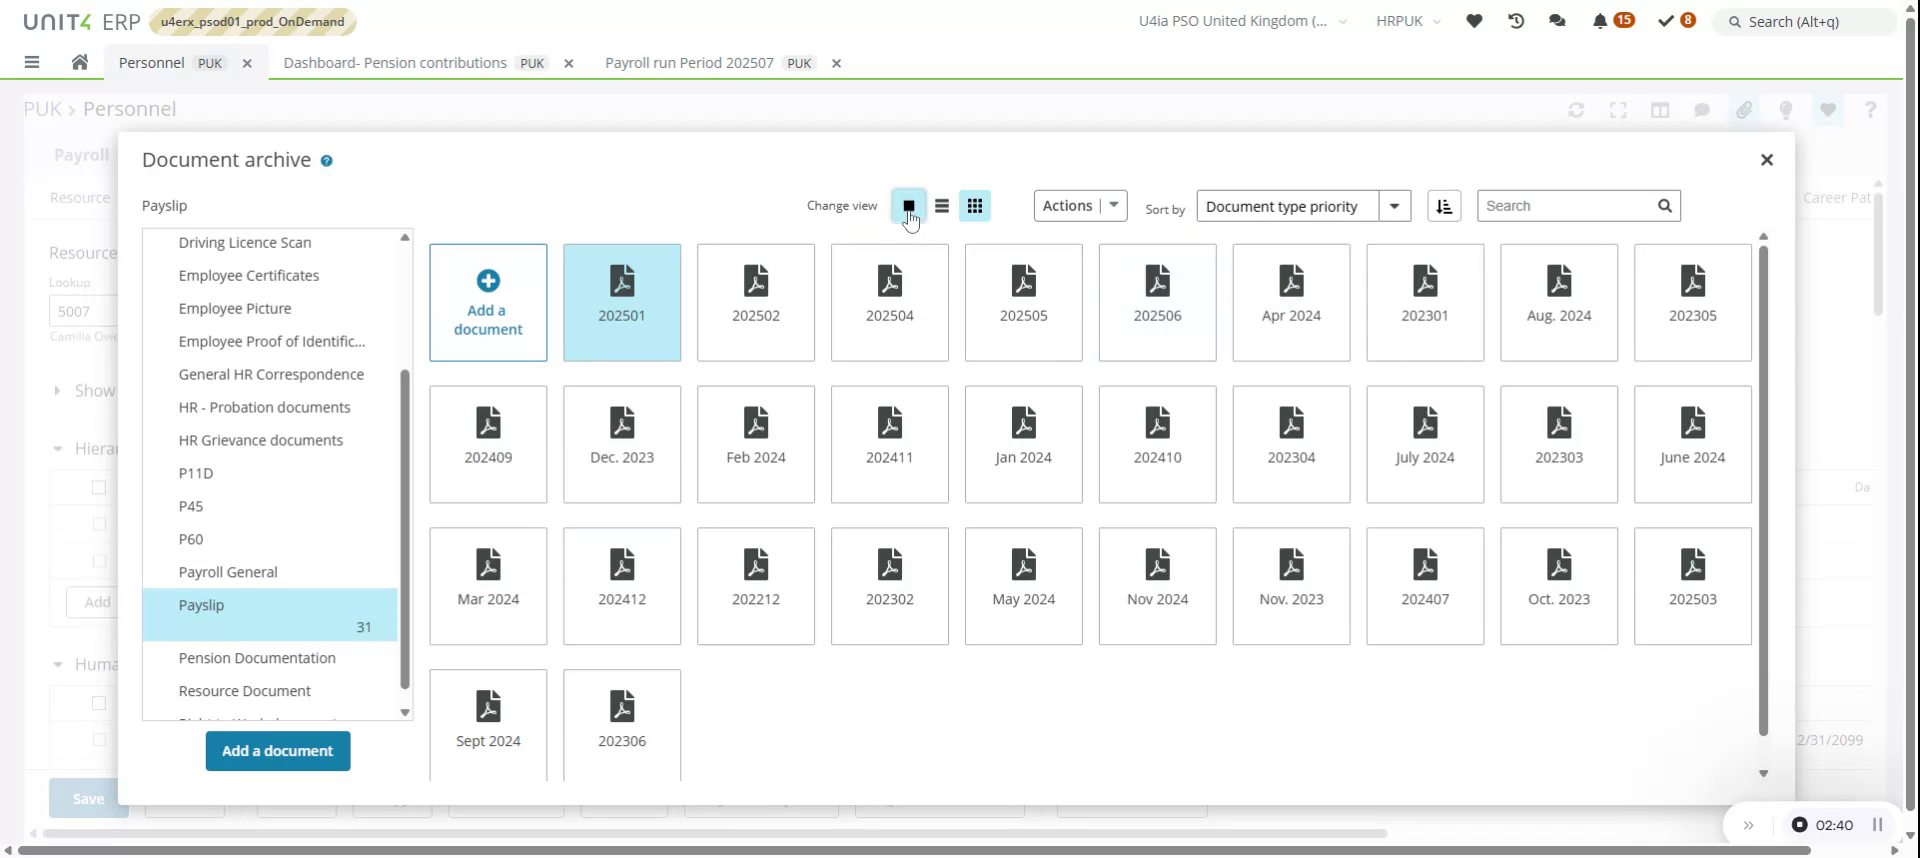Open the 202502 payslip PDF
This screenshot has width=1920, height=858.
point(756,302)
